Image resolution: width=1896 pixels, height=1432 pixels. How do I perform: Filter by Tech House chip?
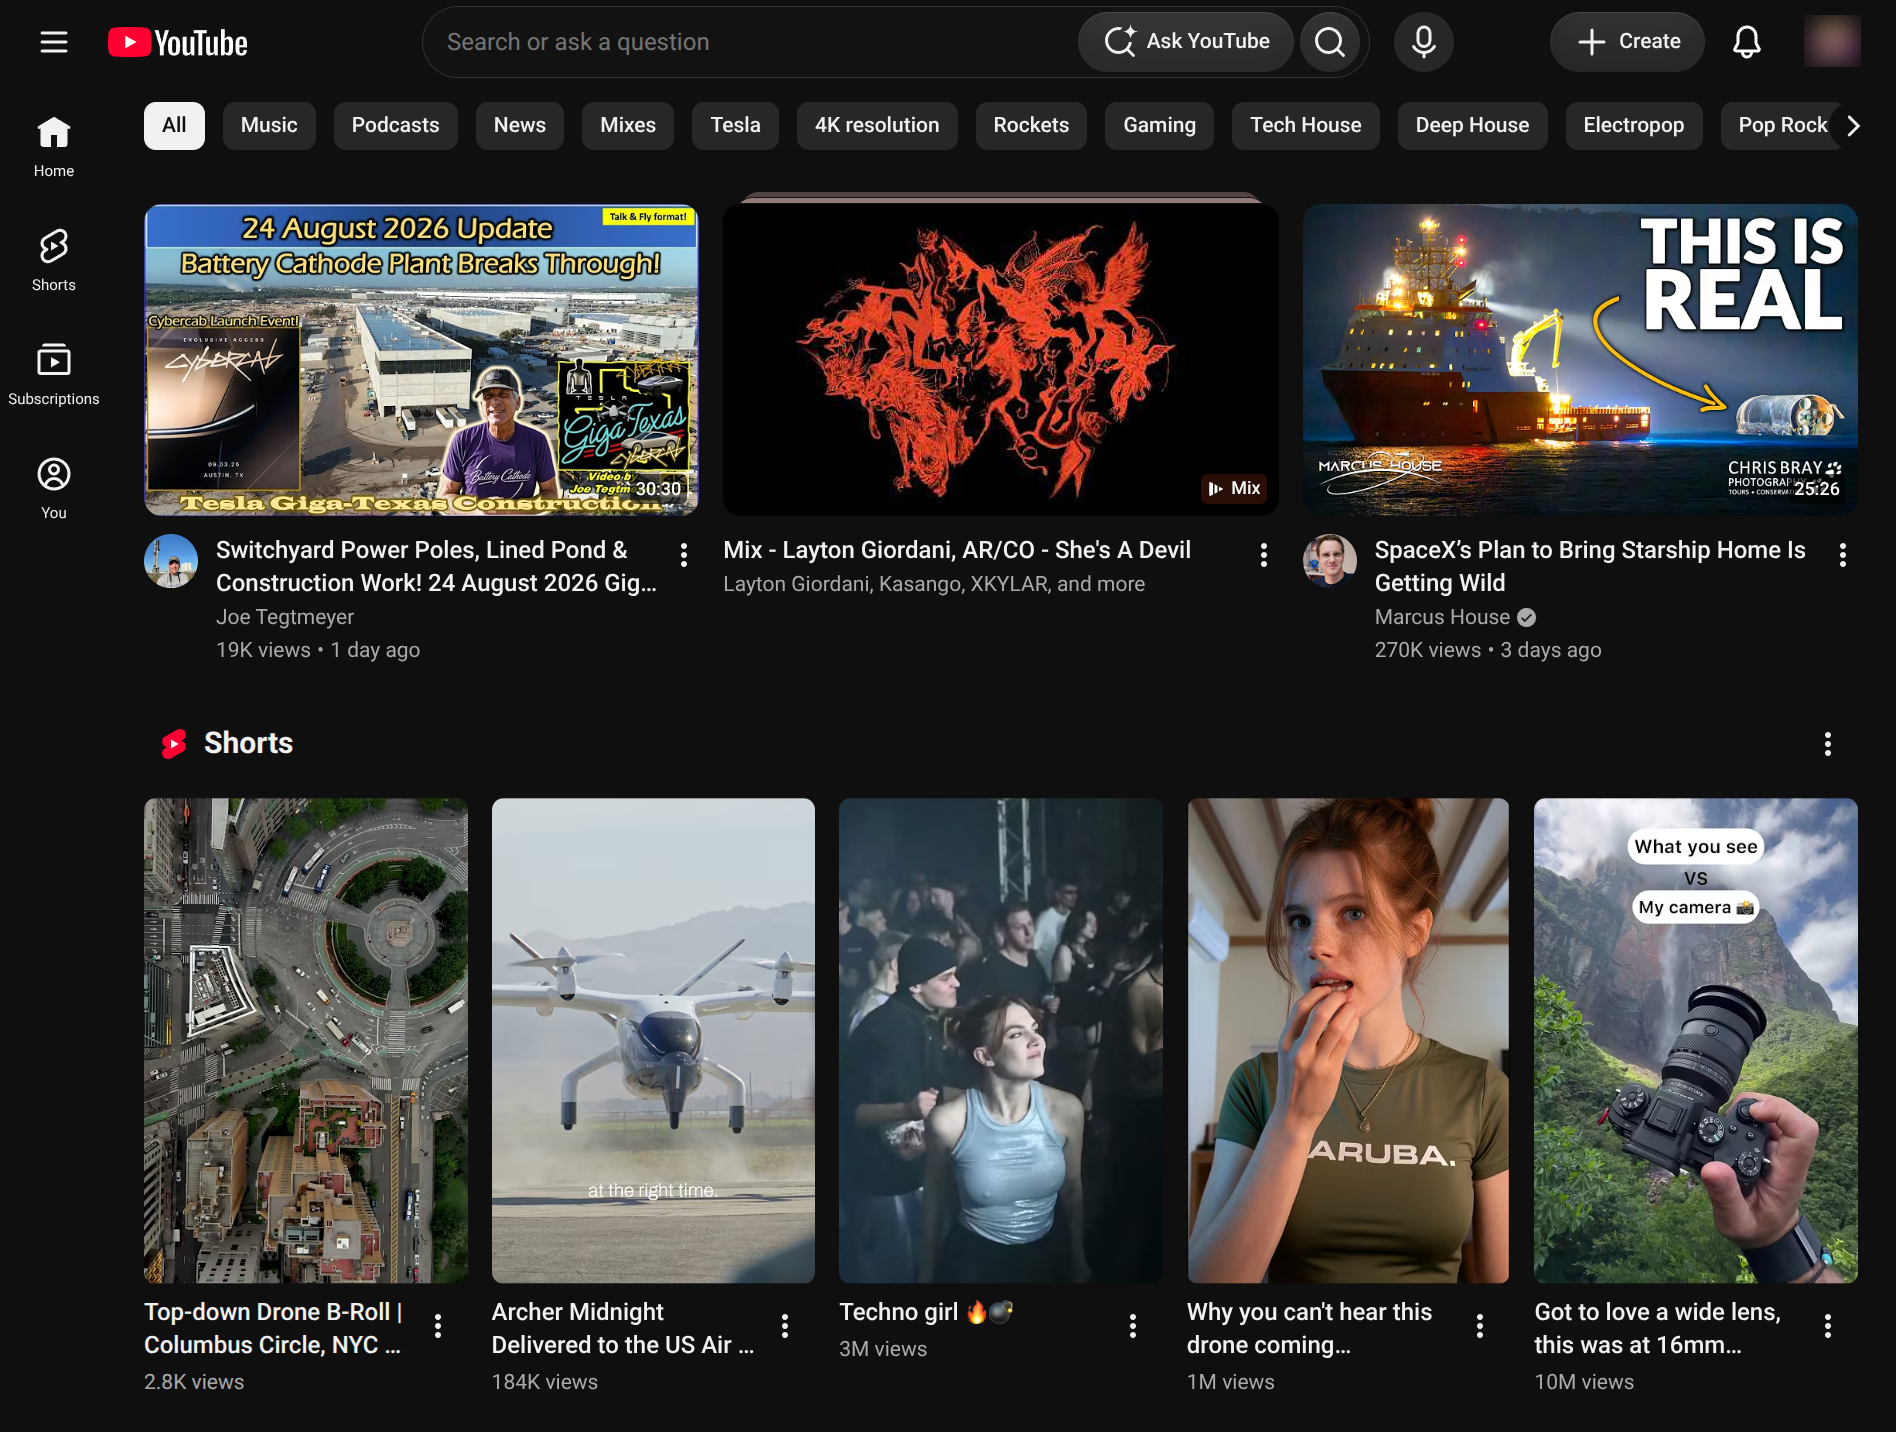(x=1306, y=126)
